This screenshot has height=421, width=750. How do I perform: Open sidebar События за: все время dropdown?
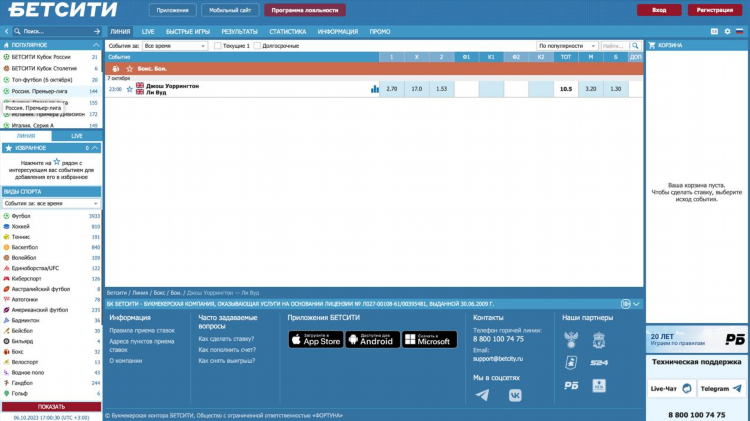51,203
